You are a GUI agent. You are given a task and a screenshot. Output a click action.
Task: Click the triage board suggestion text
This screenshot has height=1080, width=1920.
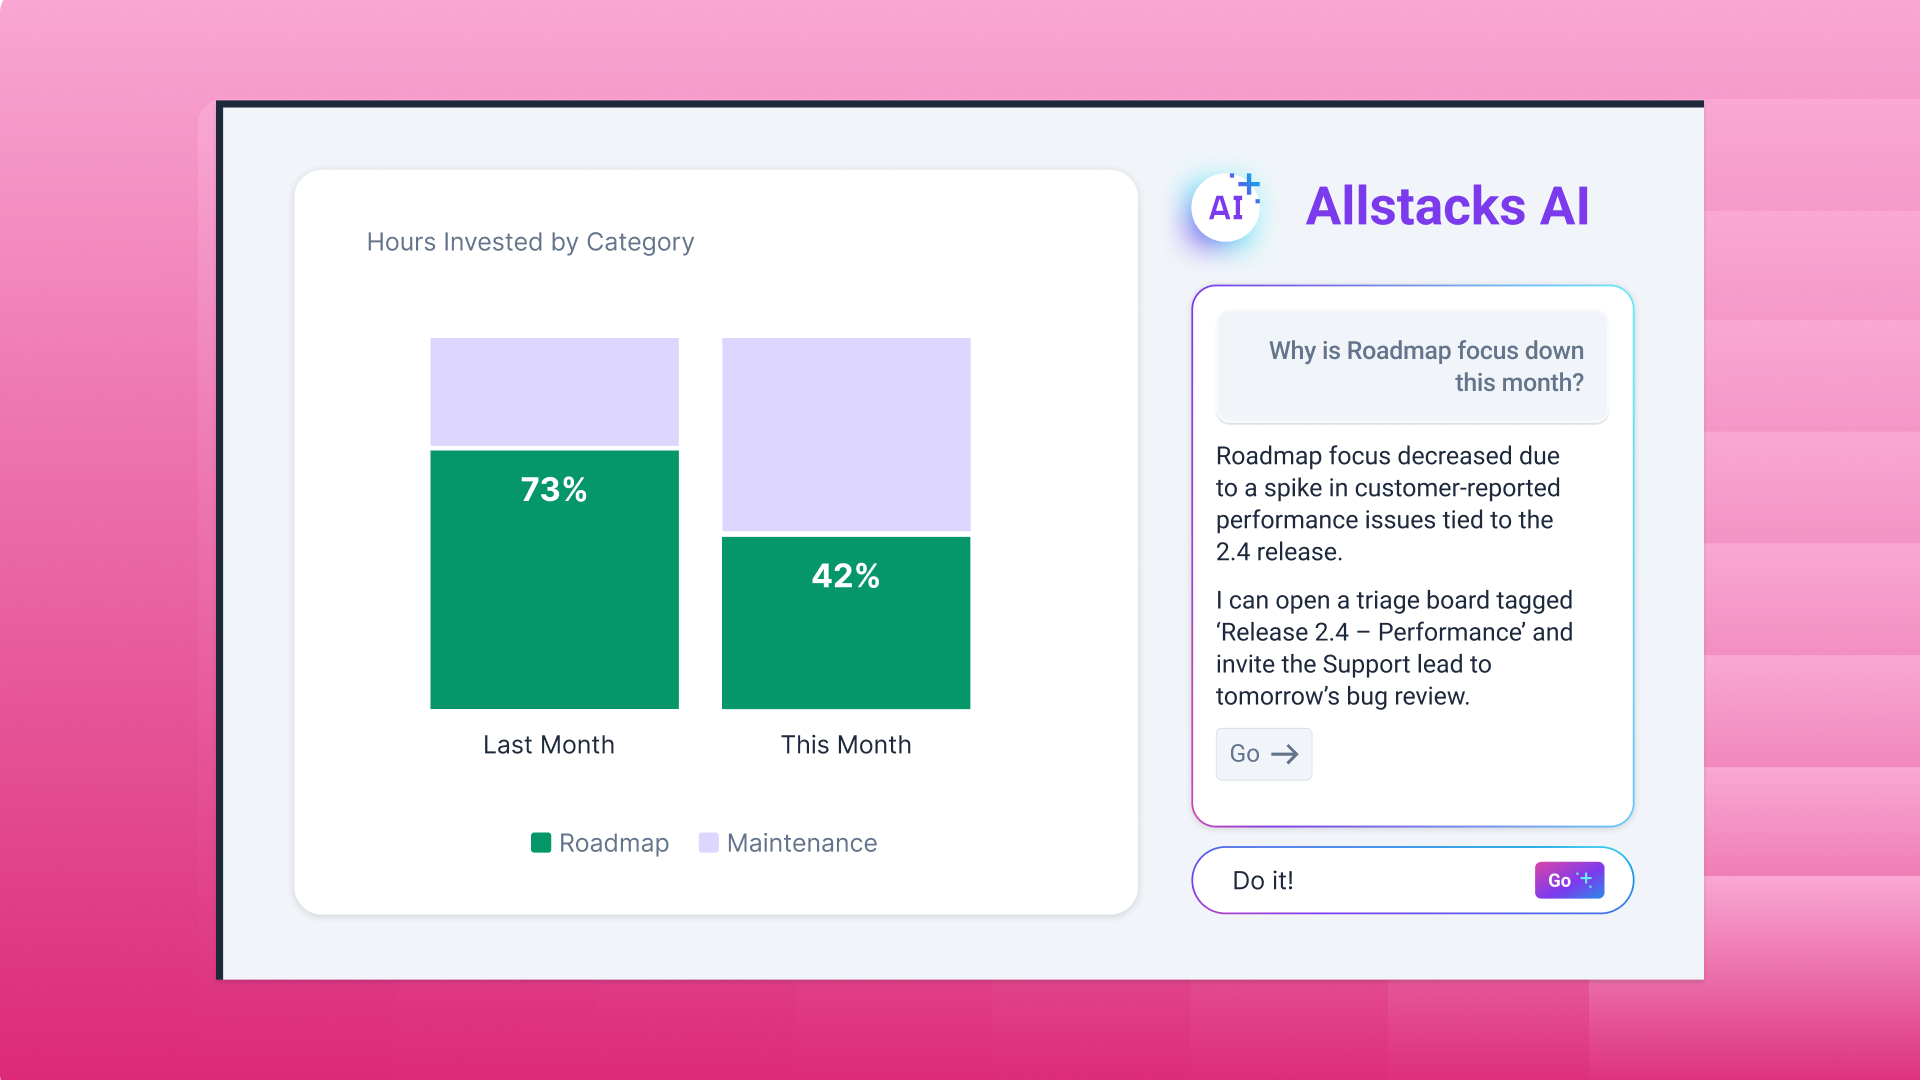(1394, 648)
